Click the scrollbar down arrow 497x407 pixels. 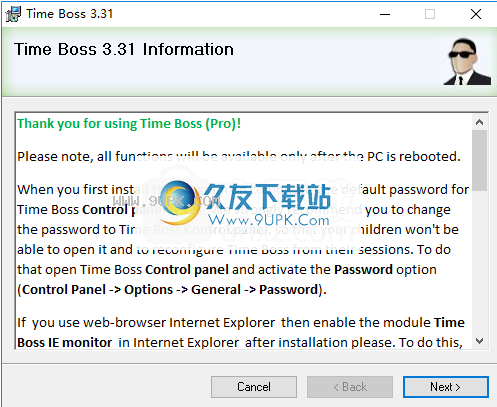click(x=480, y=341)
